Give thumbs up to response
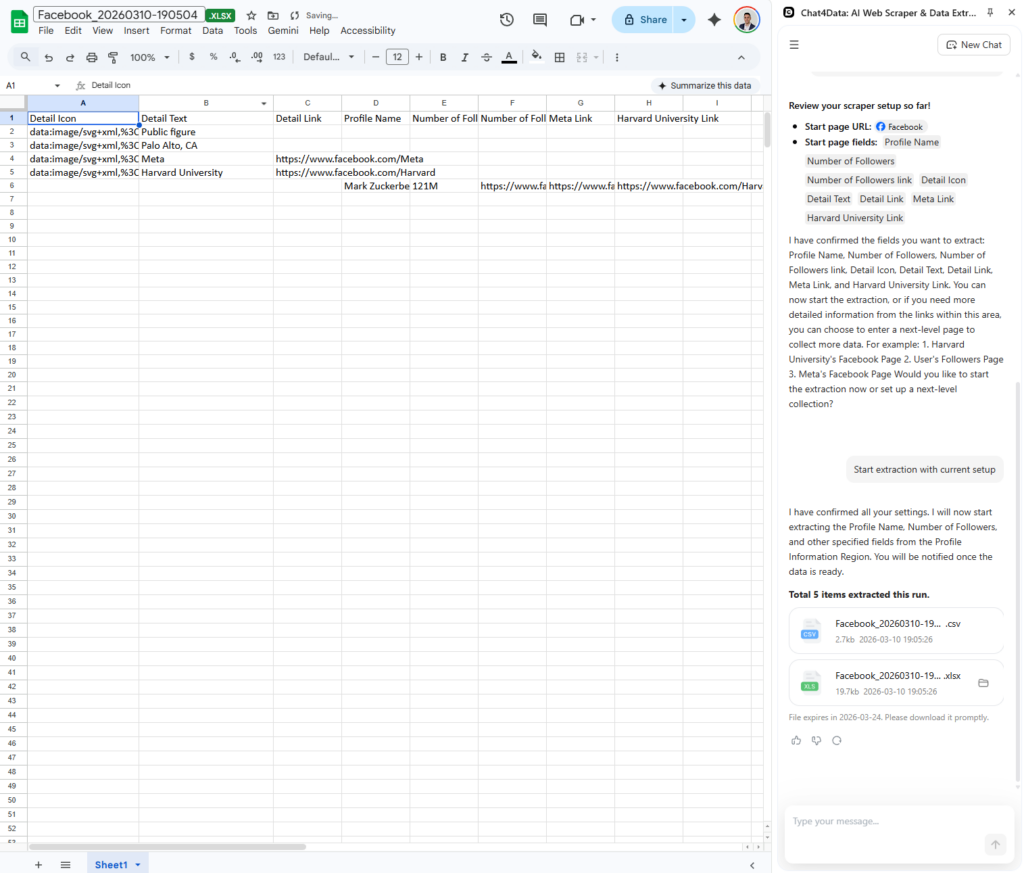Viewport: 1024px width, 873px height. point(796,740)
